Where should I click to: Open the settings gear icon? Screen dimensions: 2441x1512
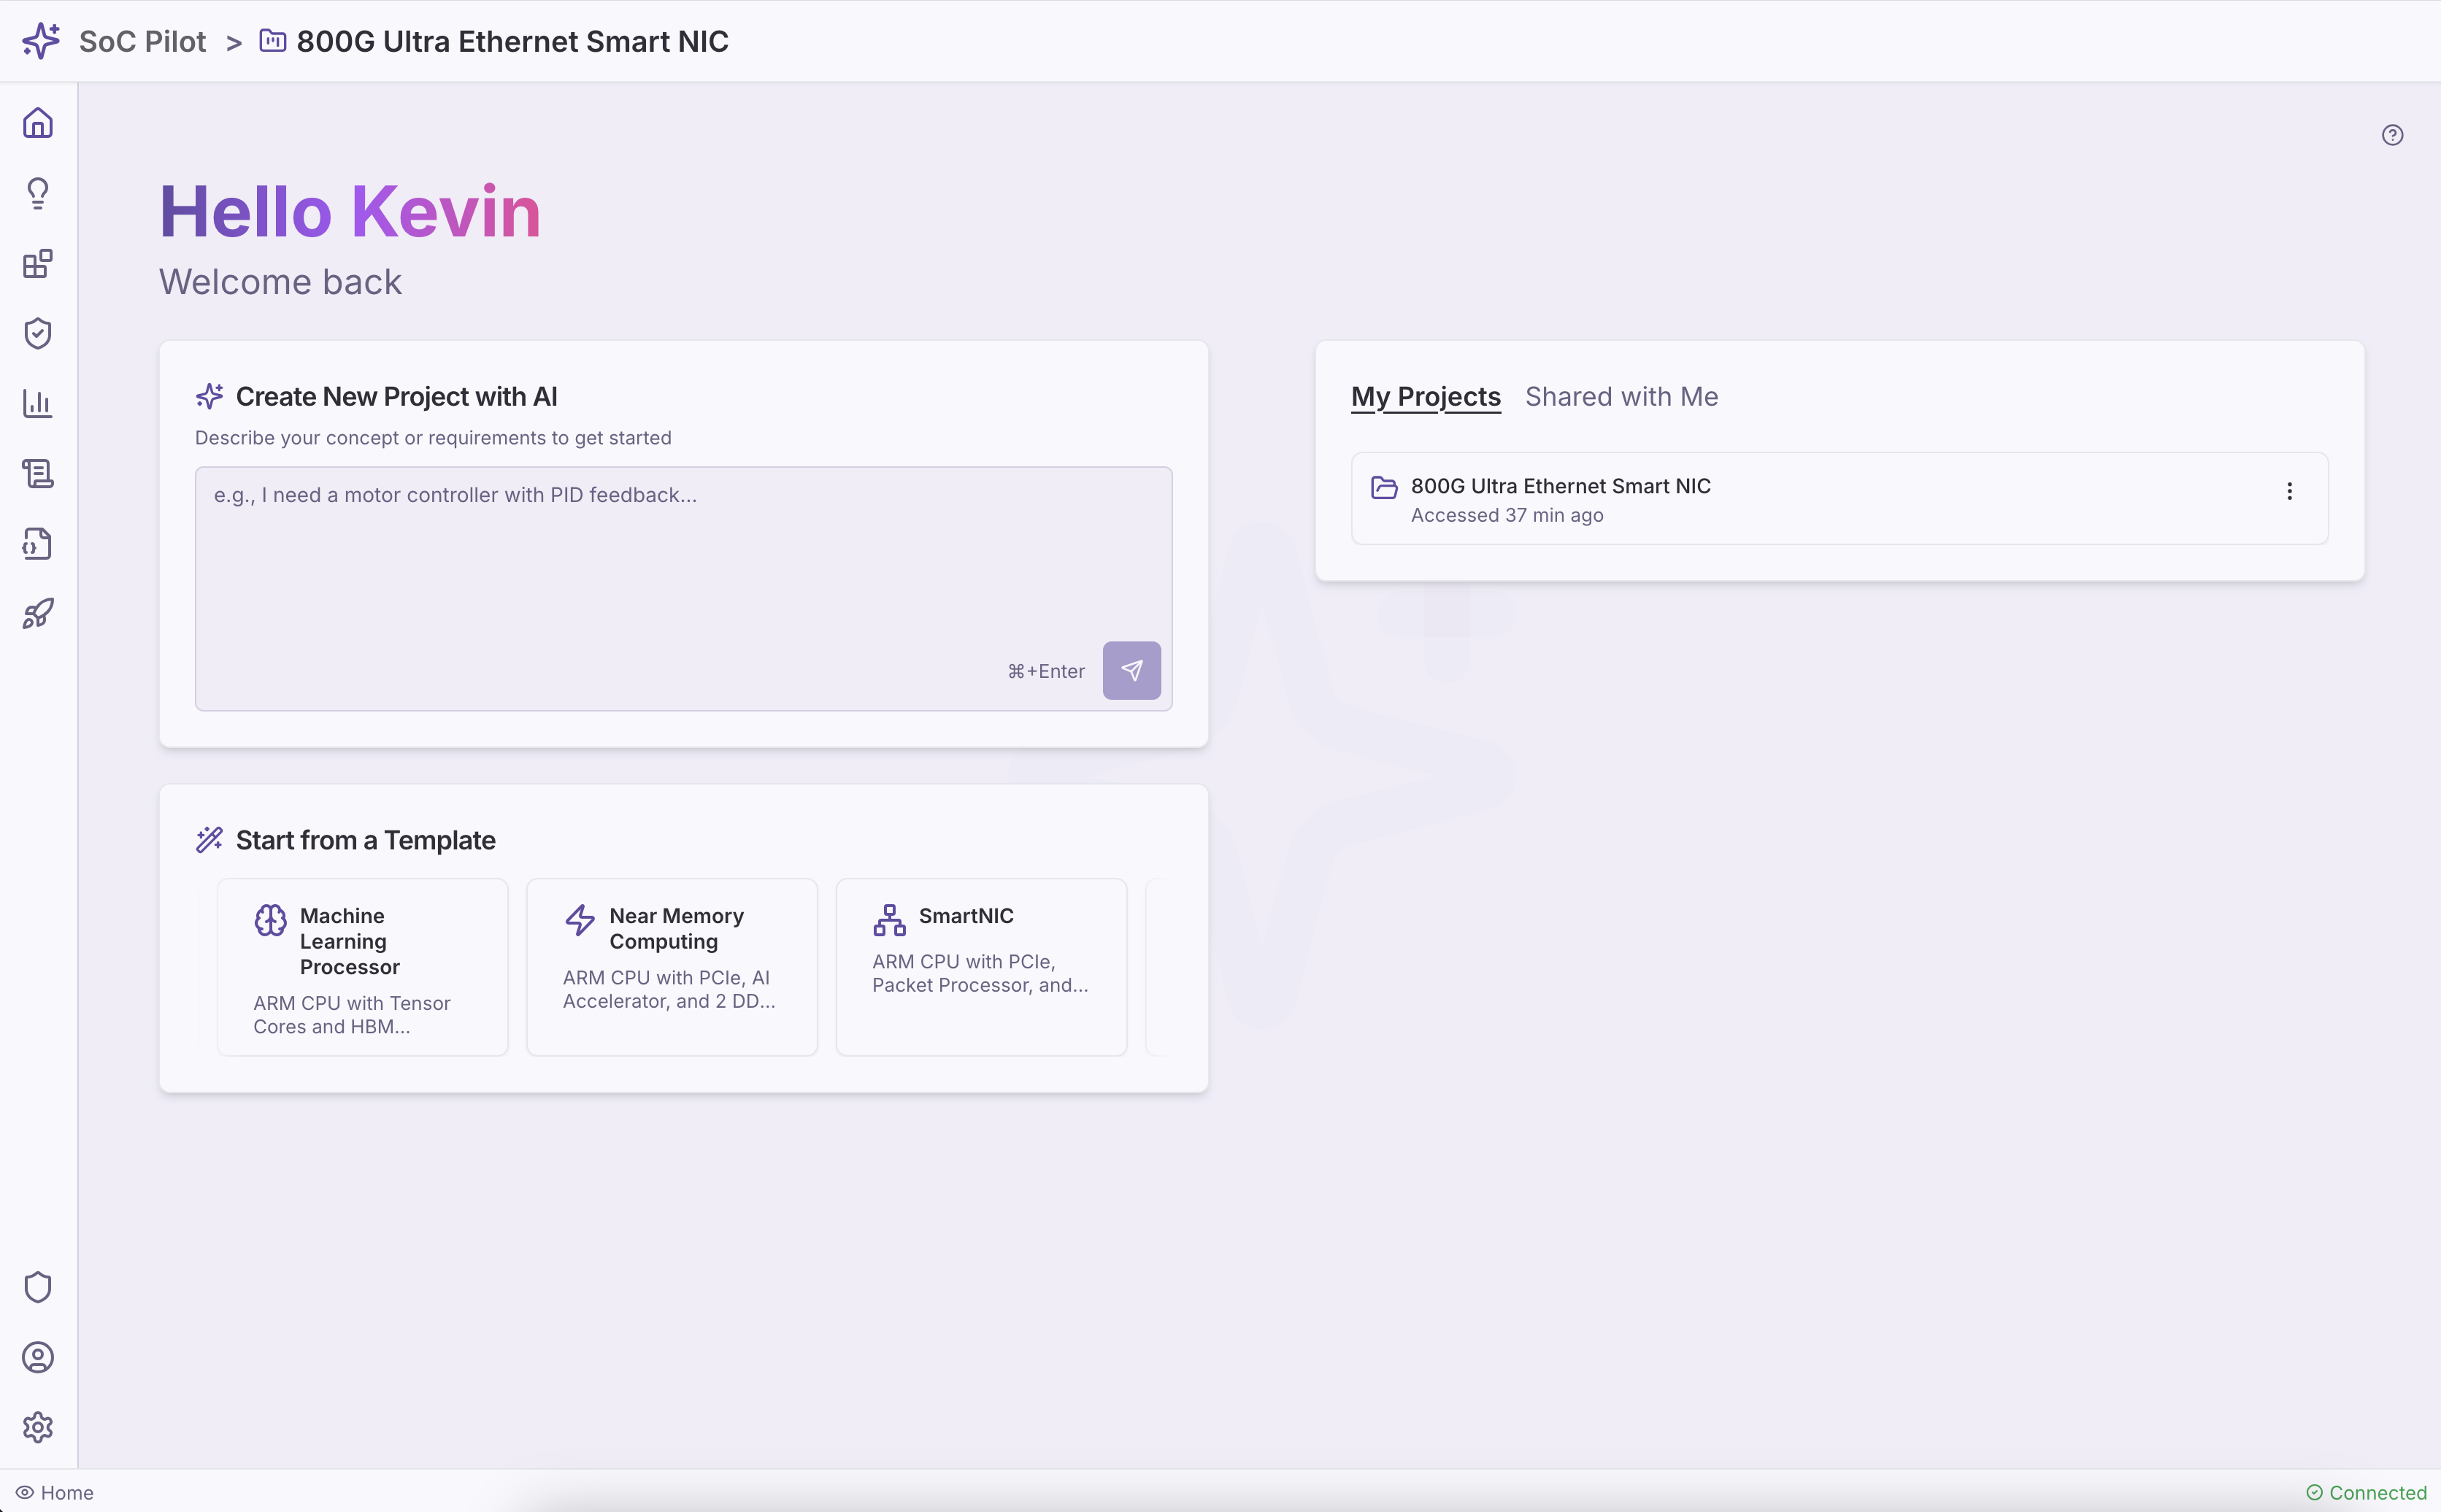38,1427
